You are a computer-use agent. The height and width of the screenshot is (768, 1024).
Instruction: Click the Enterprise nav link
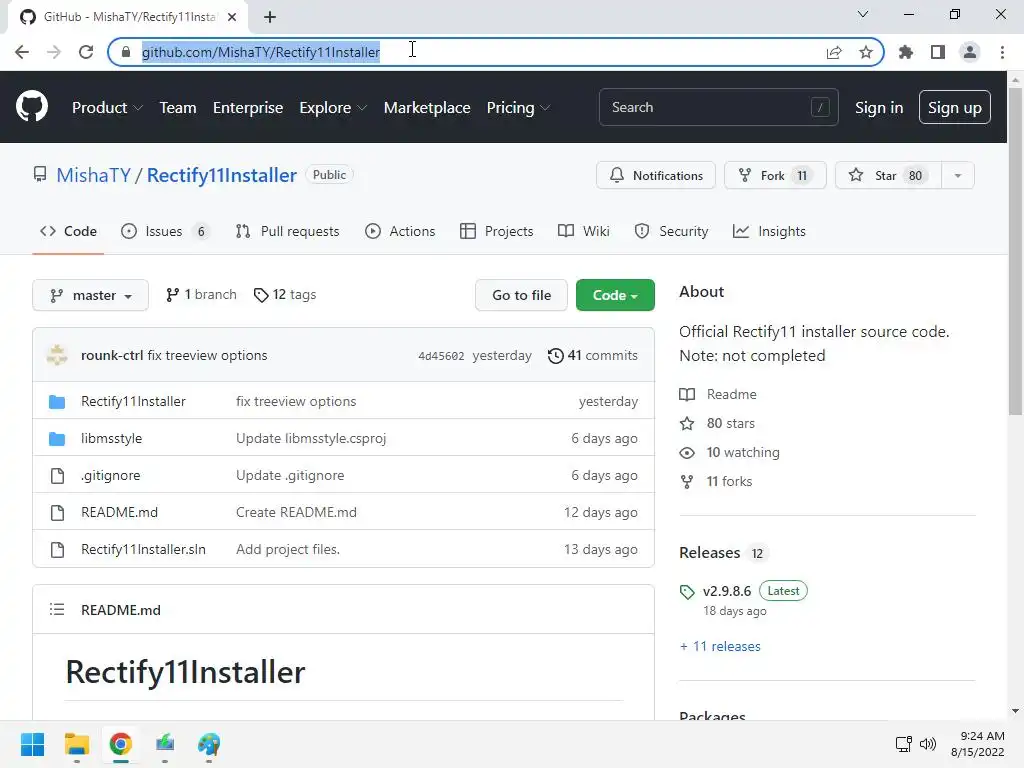(x=248, y=108)
